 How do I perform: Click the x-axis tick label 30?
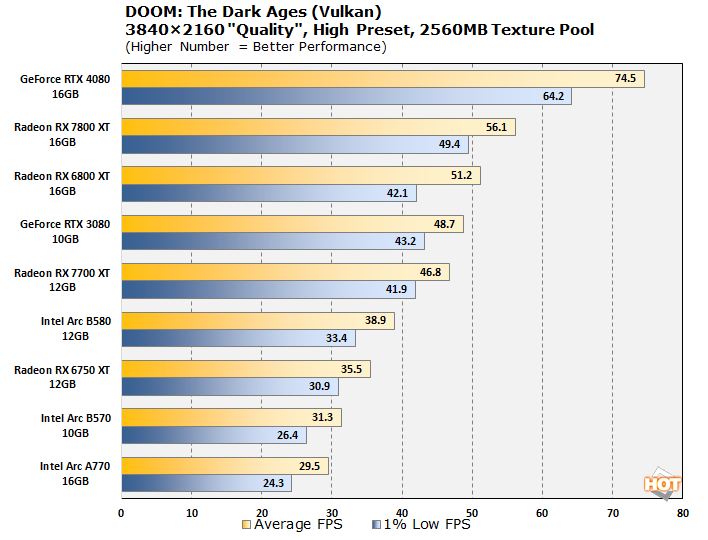point(332,513)
